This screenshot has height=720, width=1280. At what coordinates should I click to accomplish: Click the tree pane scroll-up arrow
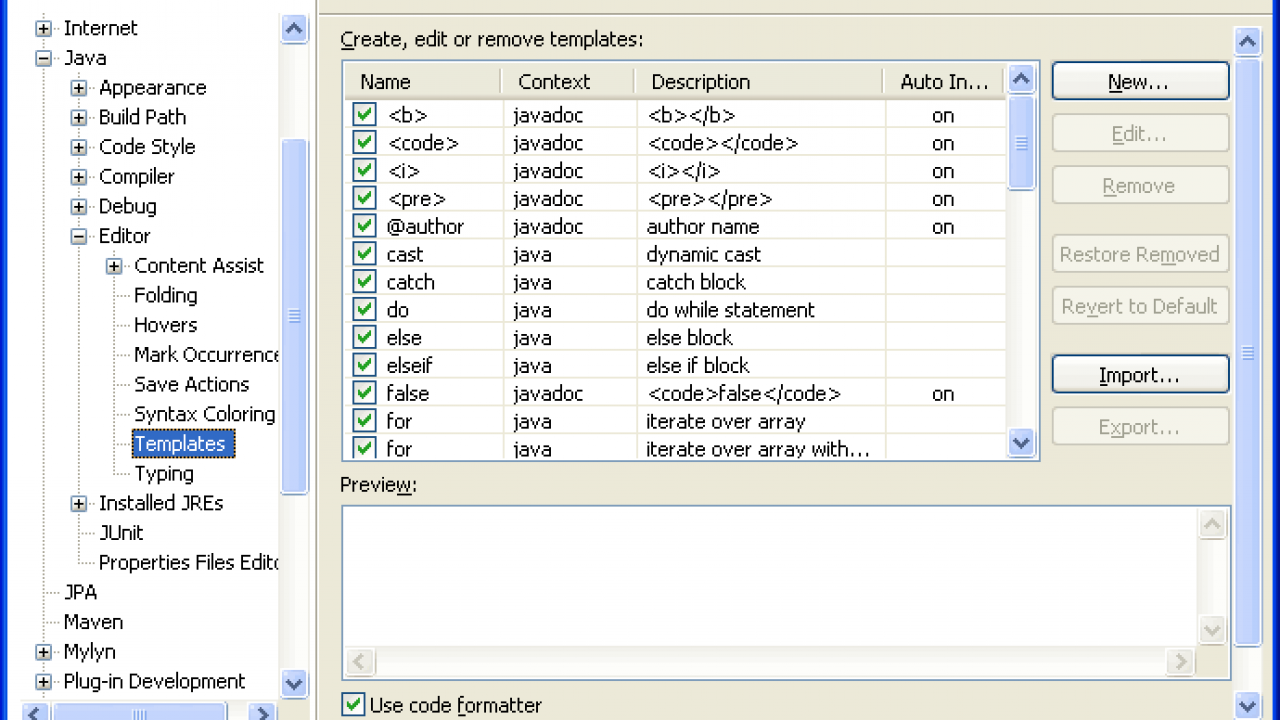pyautogui.click(x=294, y=28)
